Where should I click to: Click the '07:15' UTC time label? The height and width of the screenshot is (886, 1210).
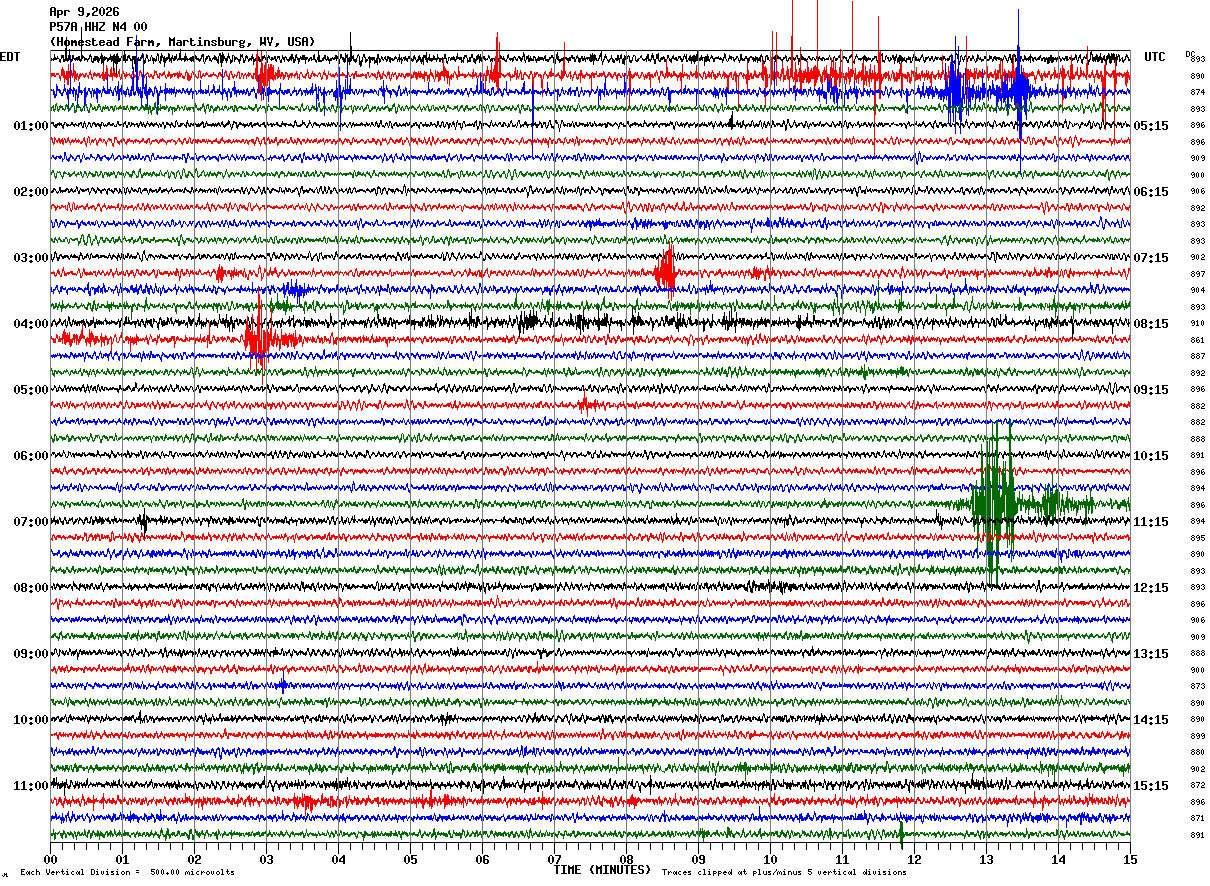tap(1151, 258)
